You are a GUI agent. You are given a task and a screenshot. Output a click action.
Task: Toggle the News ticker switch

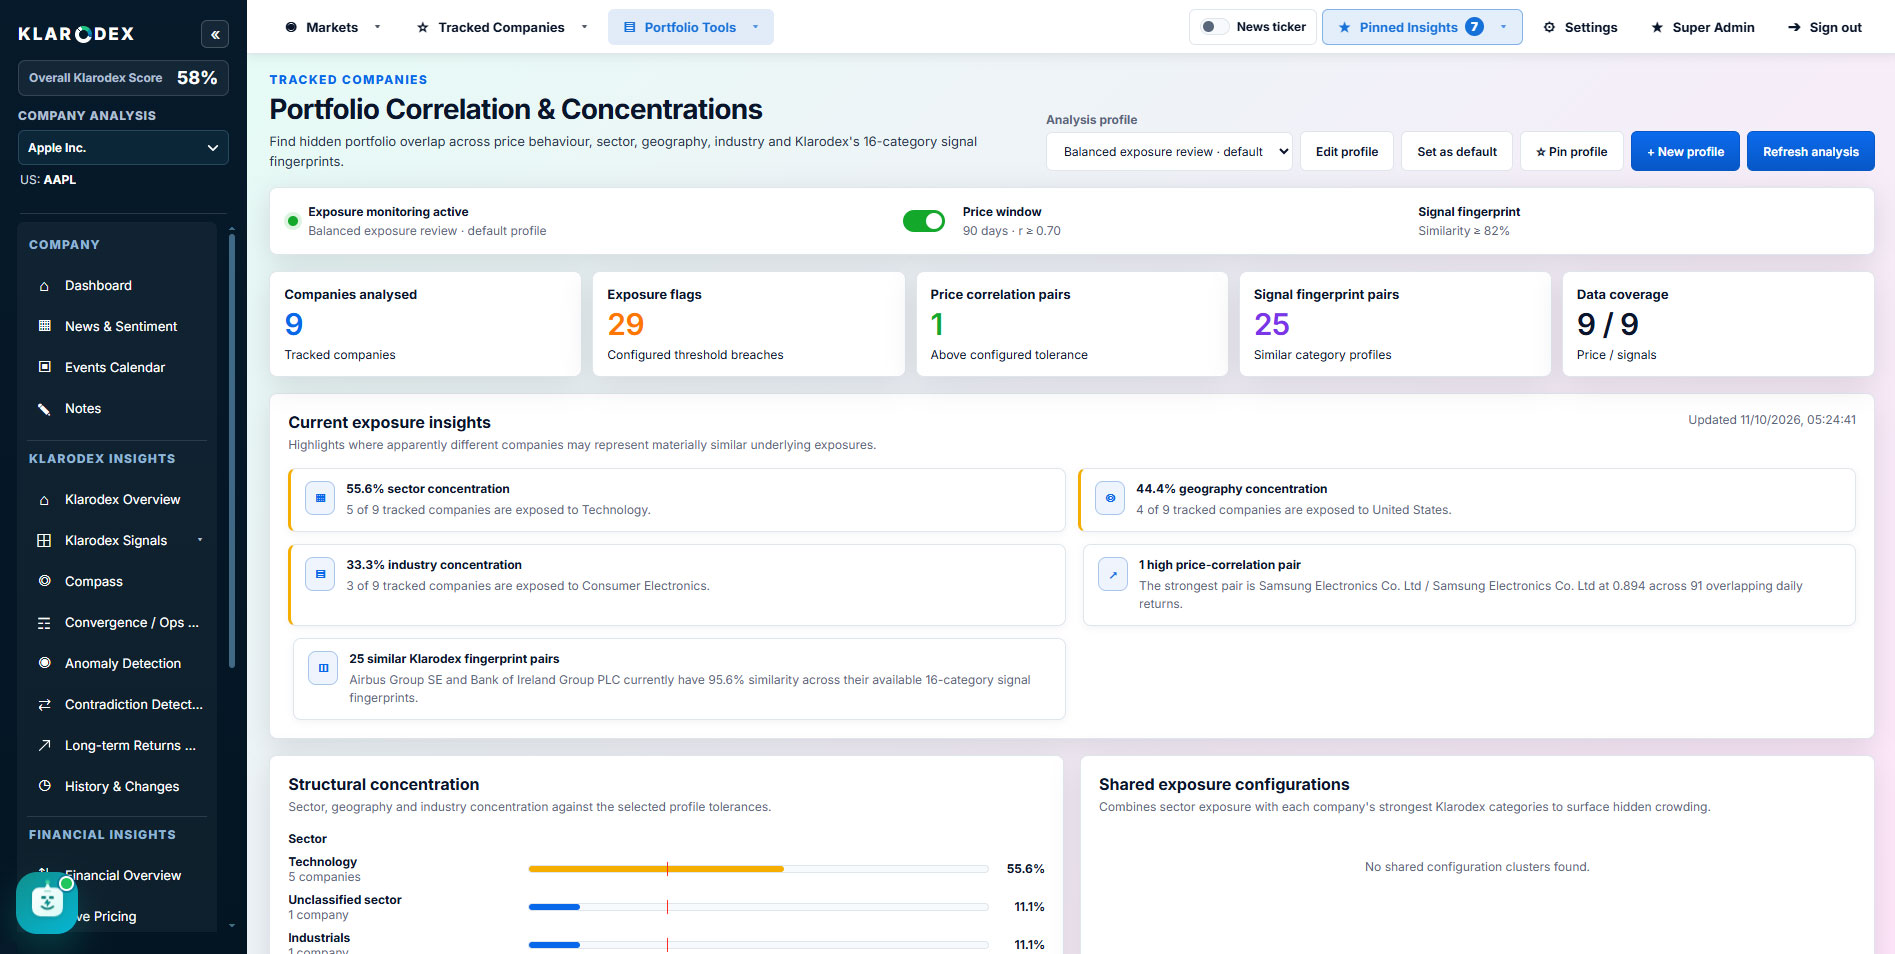1213,27
